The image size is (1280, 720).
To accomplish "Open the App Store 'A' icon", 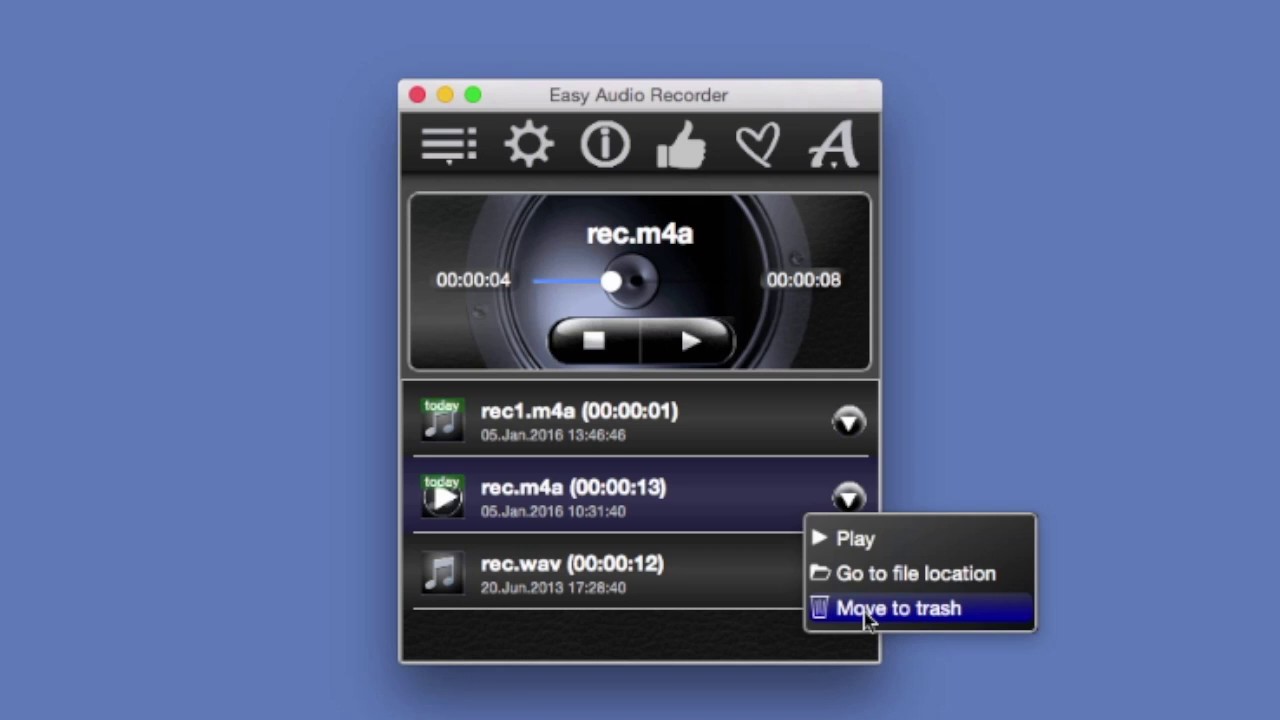I will coord(834,145).
